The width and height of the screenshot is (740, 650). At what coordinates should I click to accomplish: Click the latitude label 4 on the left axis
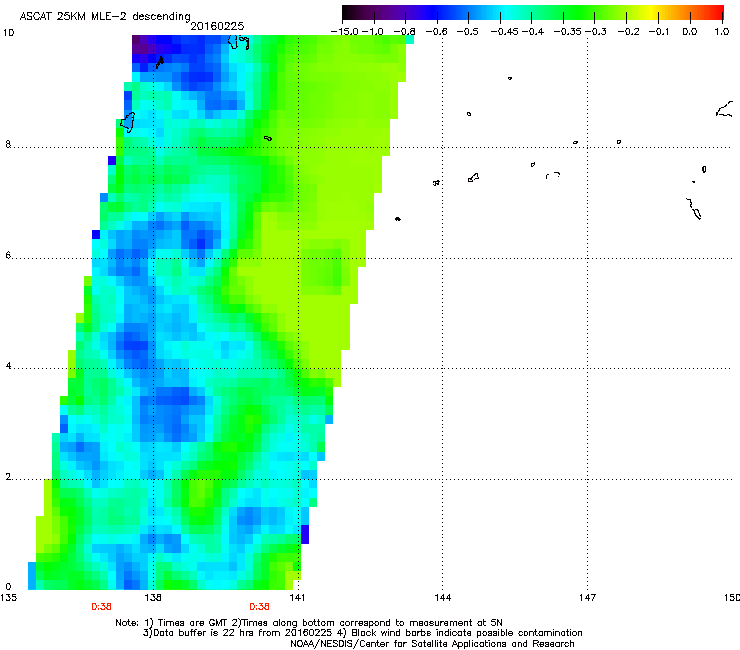tap(8, 366)
